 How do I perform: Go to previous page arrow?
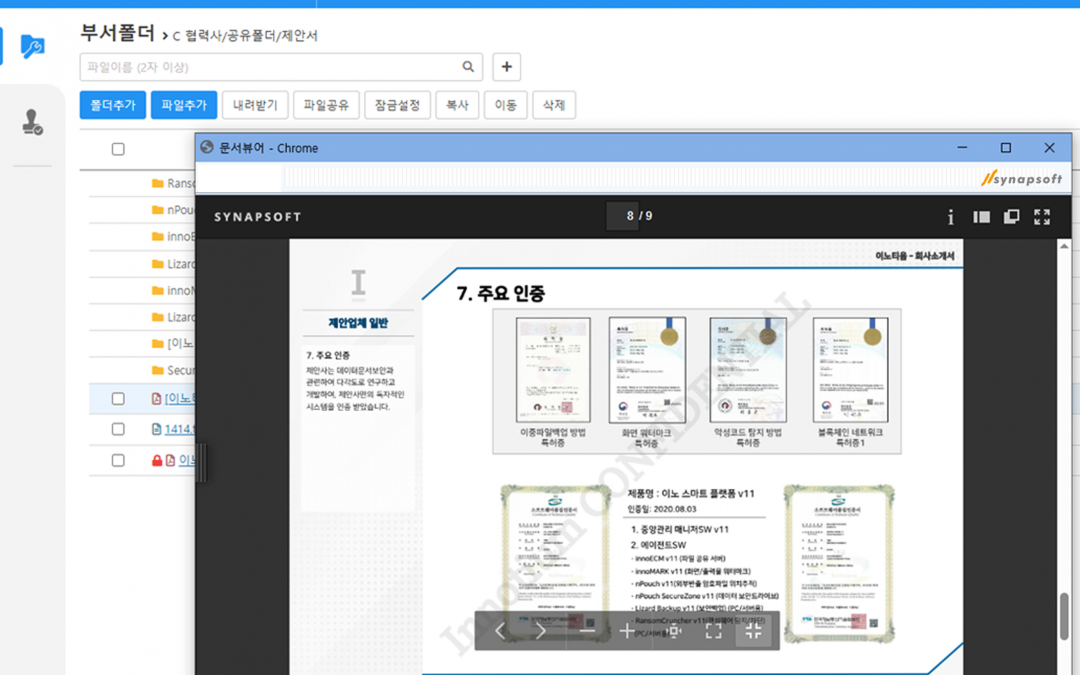point(501,630)
